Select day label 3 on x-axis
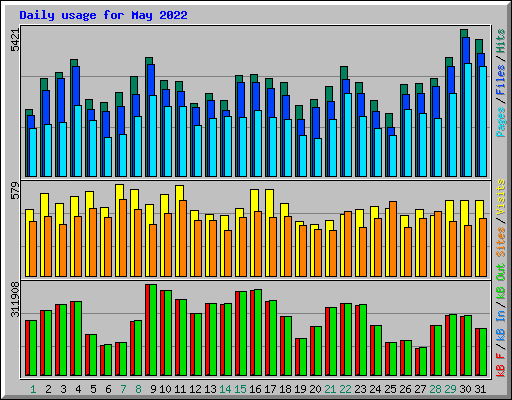The width and height of the screenshot is (512, 400). (63, 389)
